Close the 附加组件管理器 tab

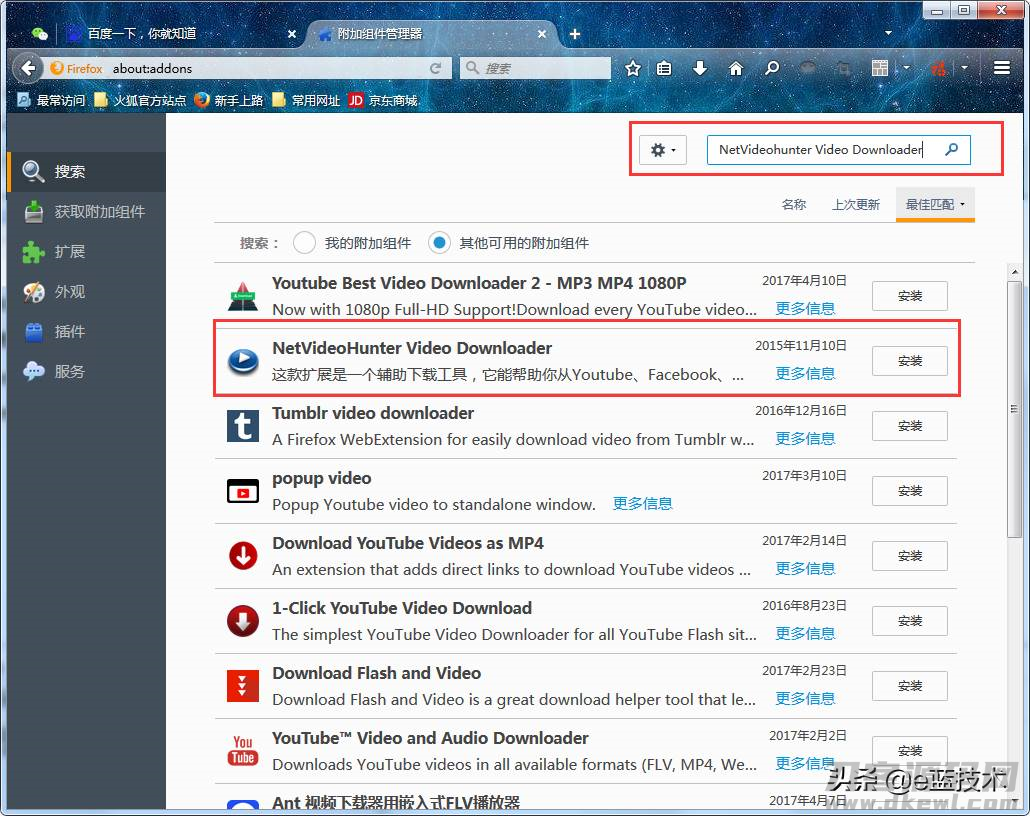pos(542,34)
